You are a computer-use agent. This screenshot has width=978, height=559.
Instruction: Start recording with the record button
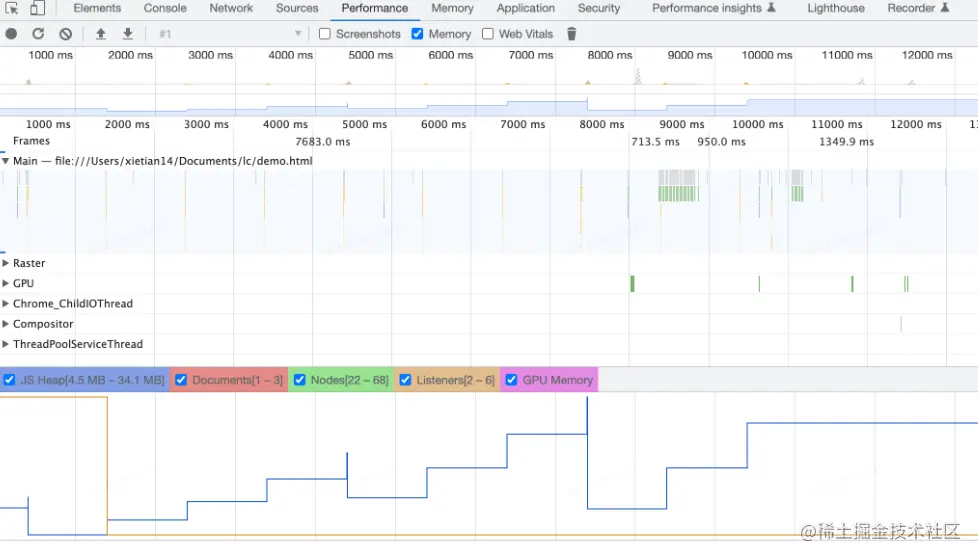[11, 34]
